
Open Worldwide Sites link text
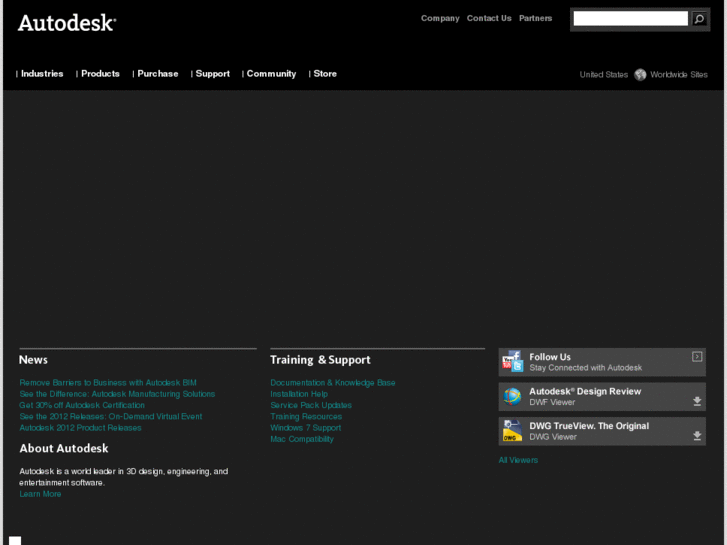tap(679, 75)
